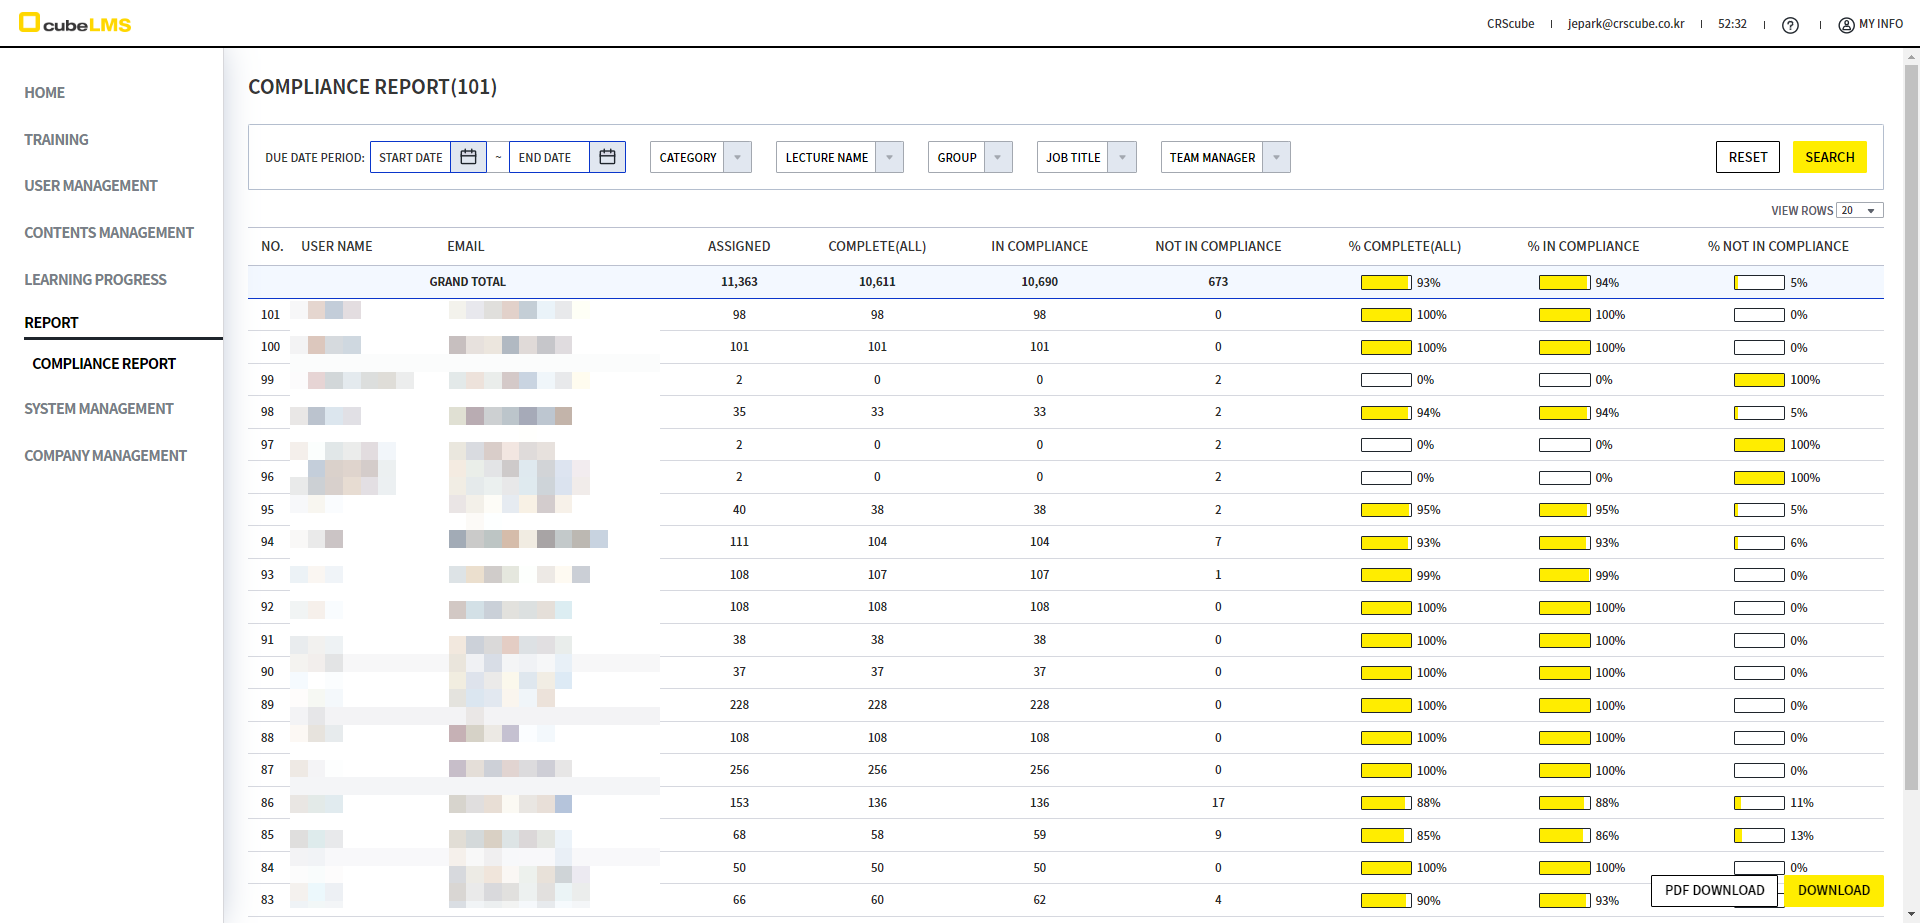Click the cubeLMS logo

click(75, 23)
